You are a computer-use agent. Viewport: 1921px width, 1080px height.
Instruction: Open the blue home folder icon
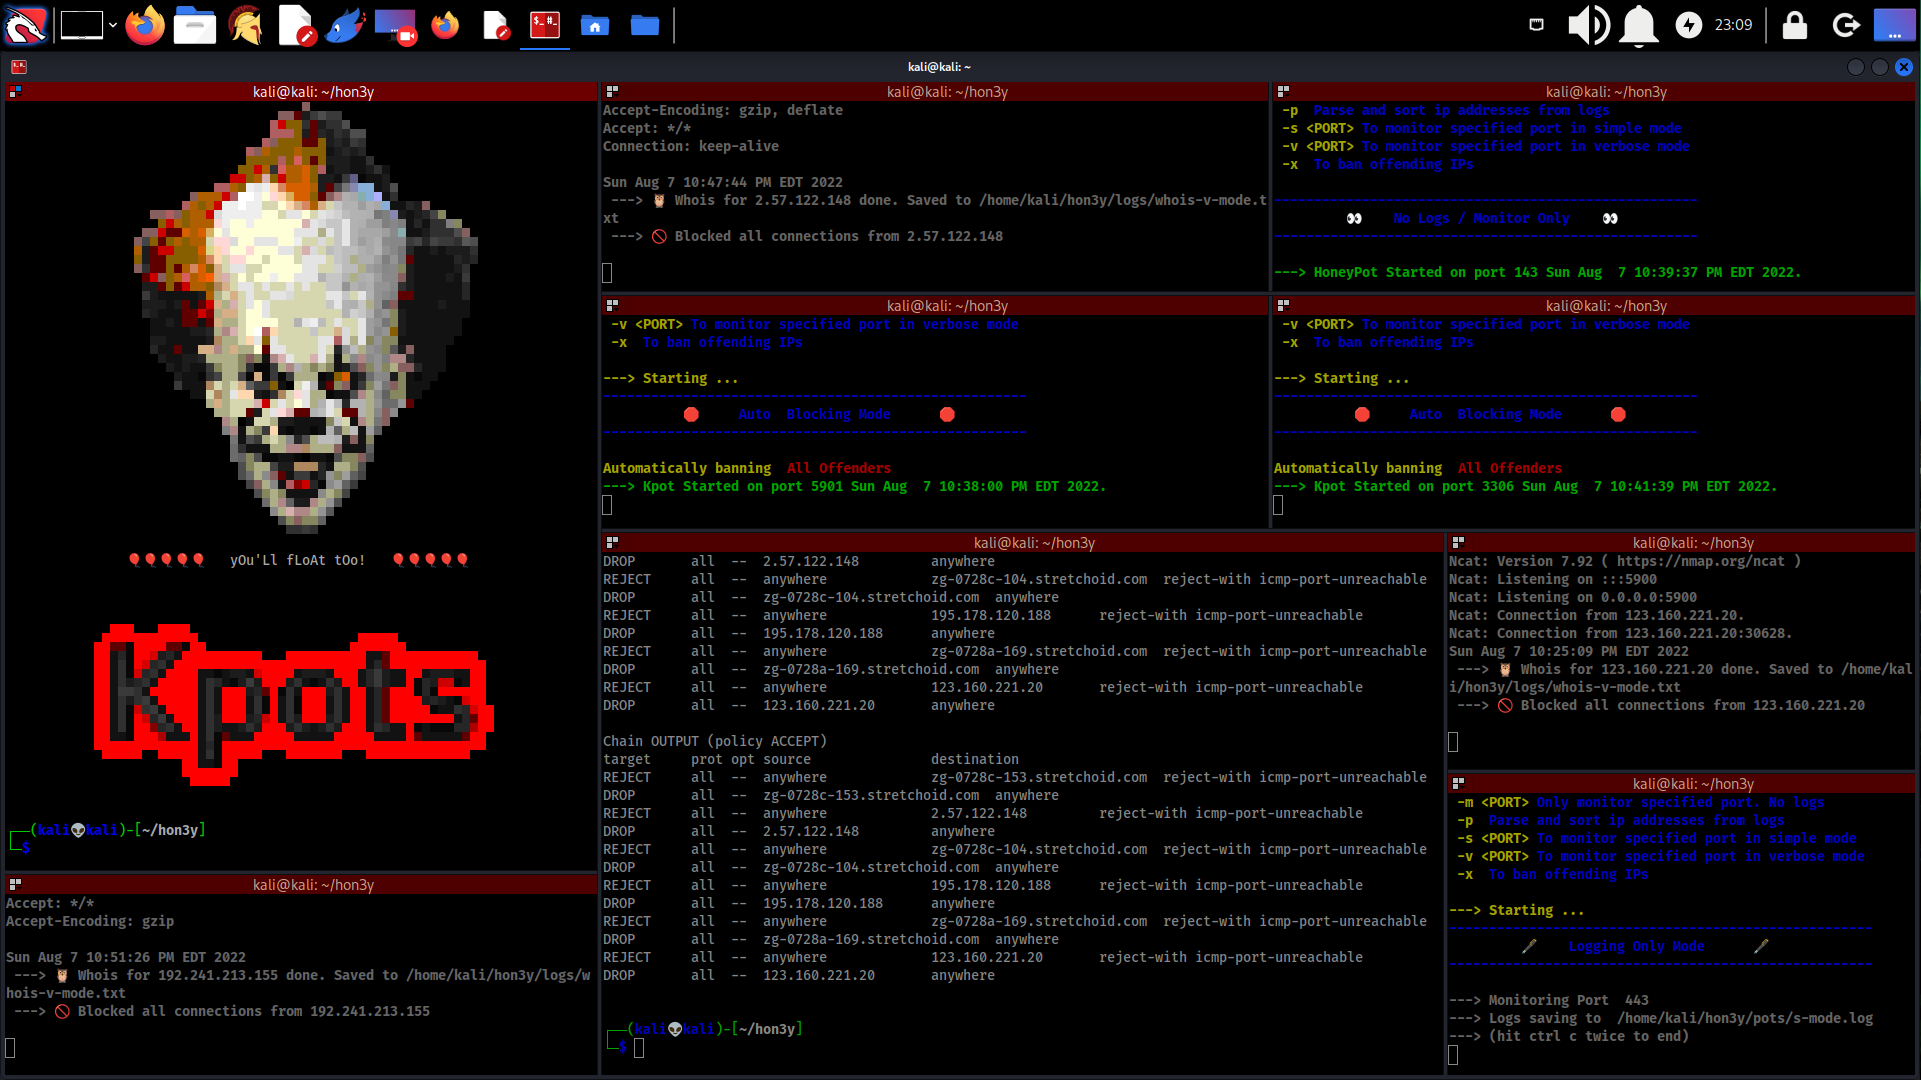tap(595, 25)
